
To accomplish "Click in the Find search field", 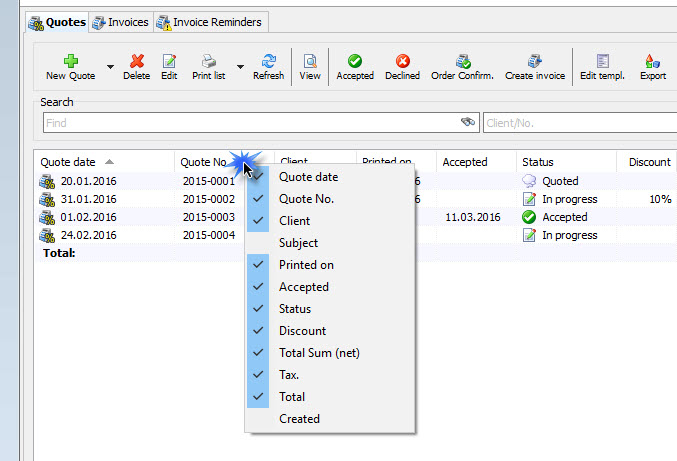I will point(250,123).
